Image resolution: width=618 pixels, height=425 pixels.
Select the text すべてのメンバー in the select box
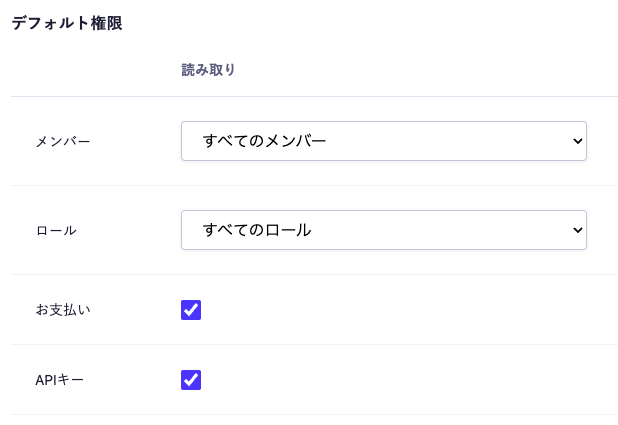pos(265,141)
